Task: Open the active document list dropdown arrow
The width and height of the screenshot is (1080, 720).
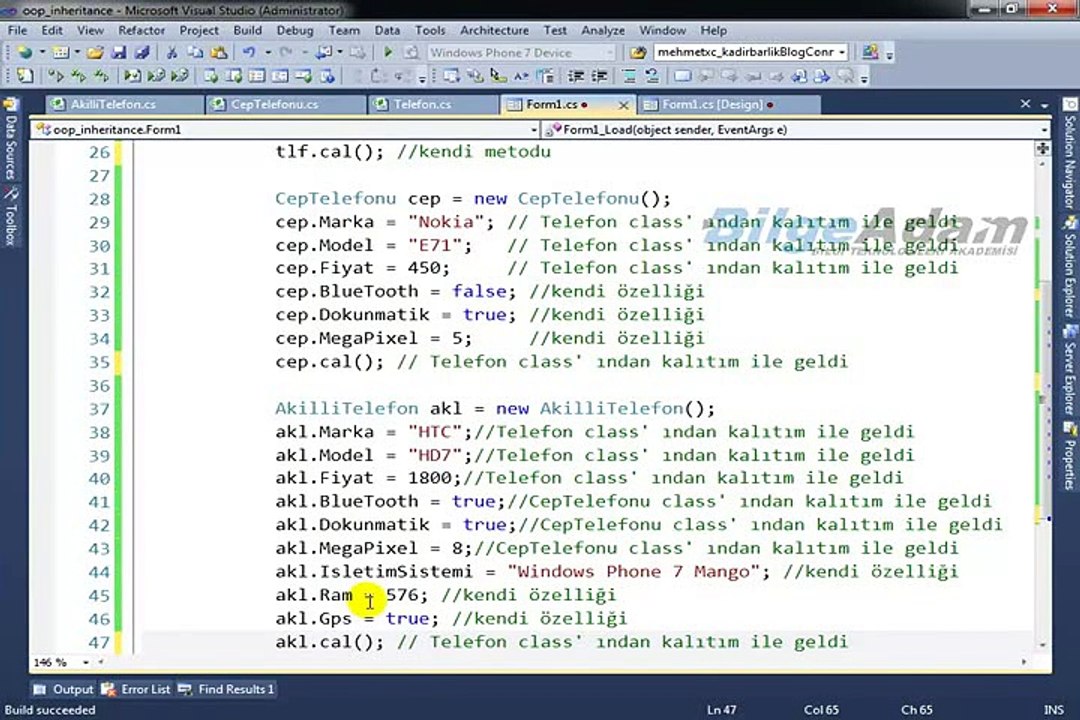Action: pyautogui.click(x=1044, y=105)
